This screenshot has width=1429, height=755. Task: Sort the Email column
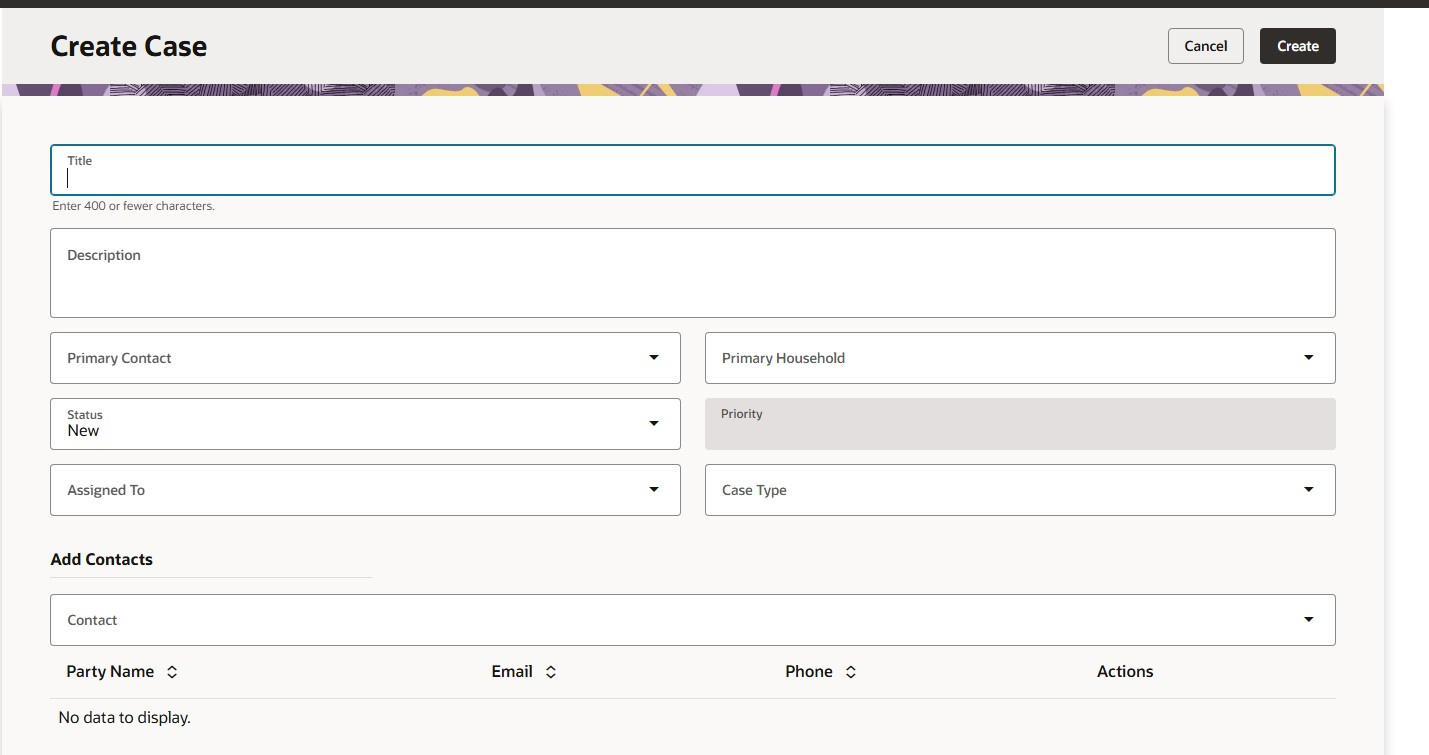(x=550, y=671)
